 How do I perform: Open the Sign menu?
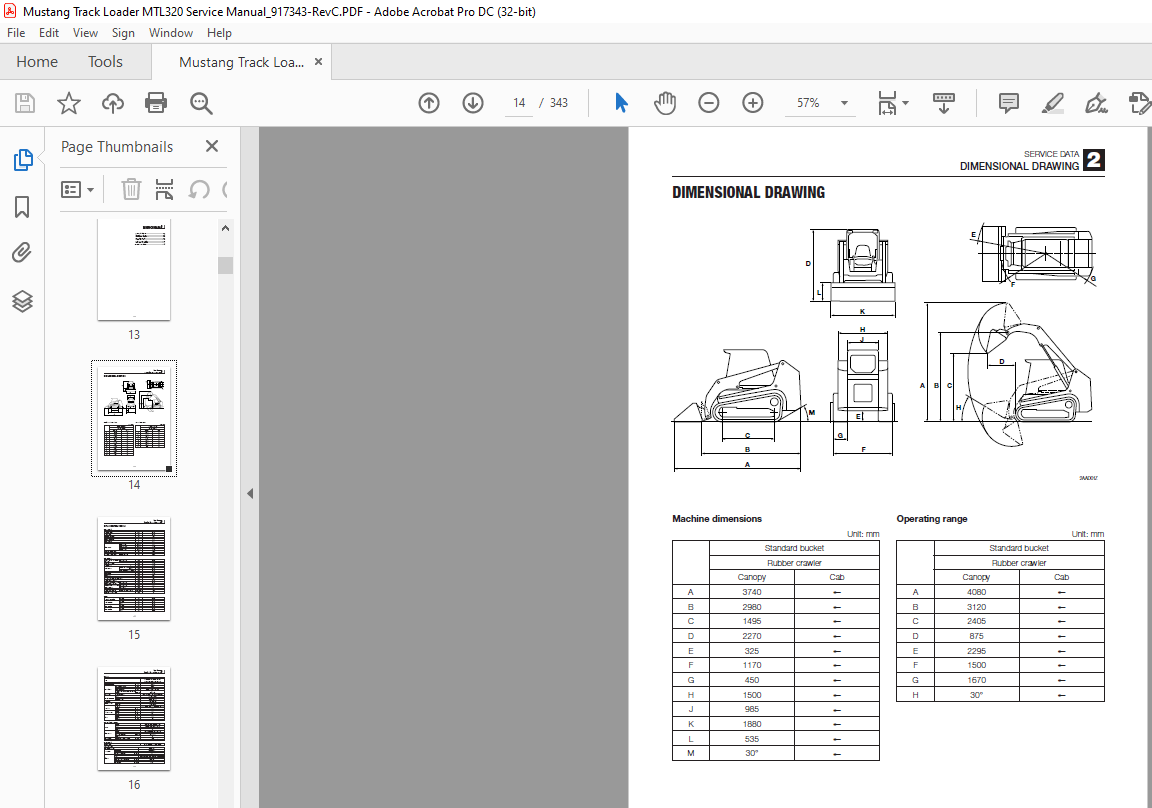(x=123, y=33)
